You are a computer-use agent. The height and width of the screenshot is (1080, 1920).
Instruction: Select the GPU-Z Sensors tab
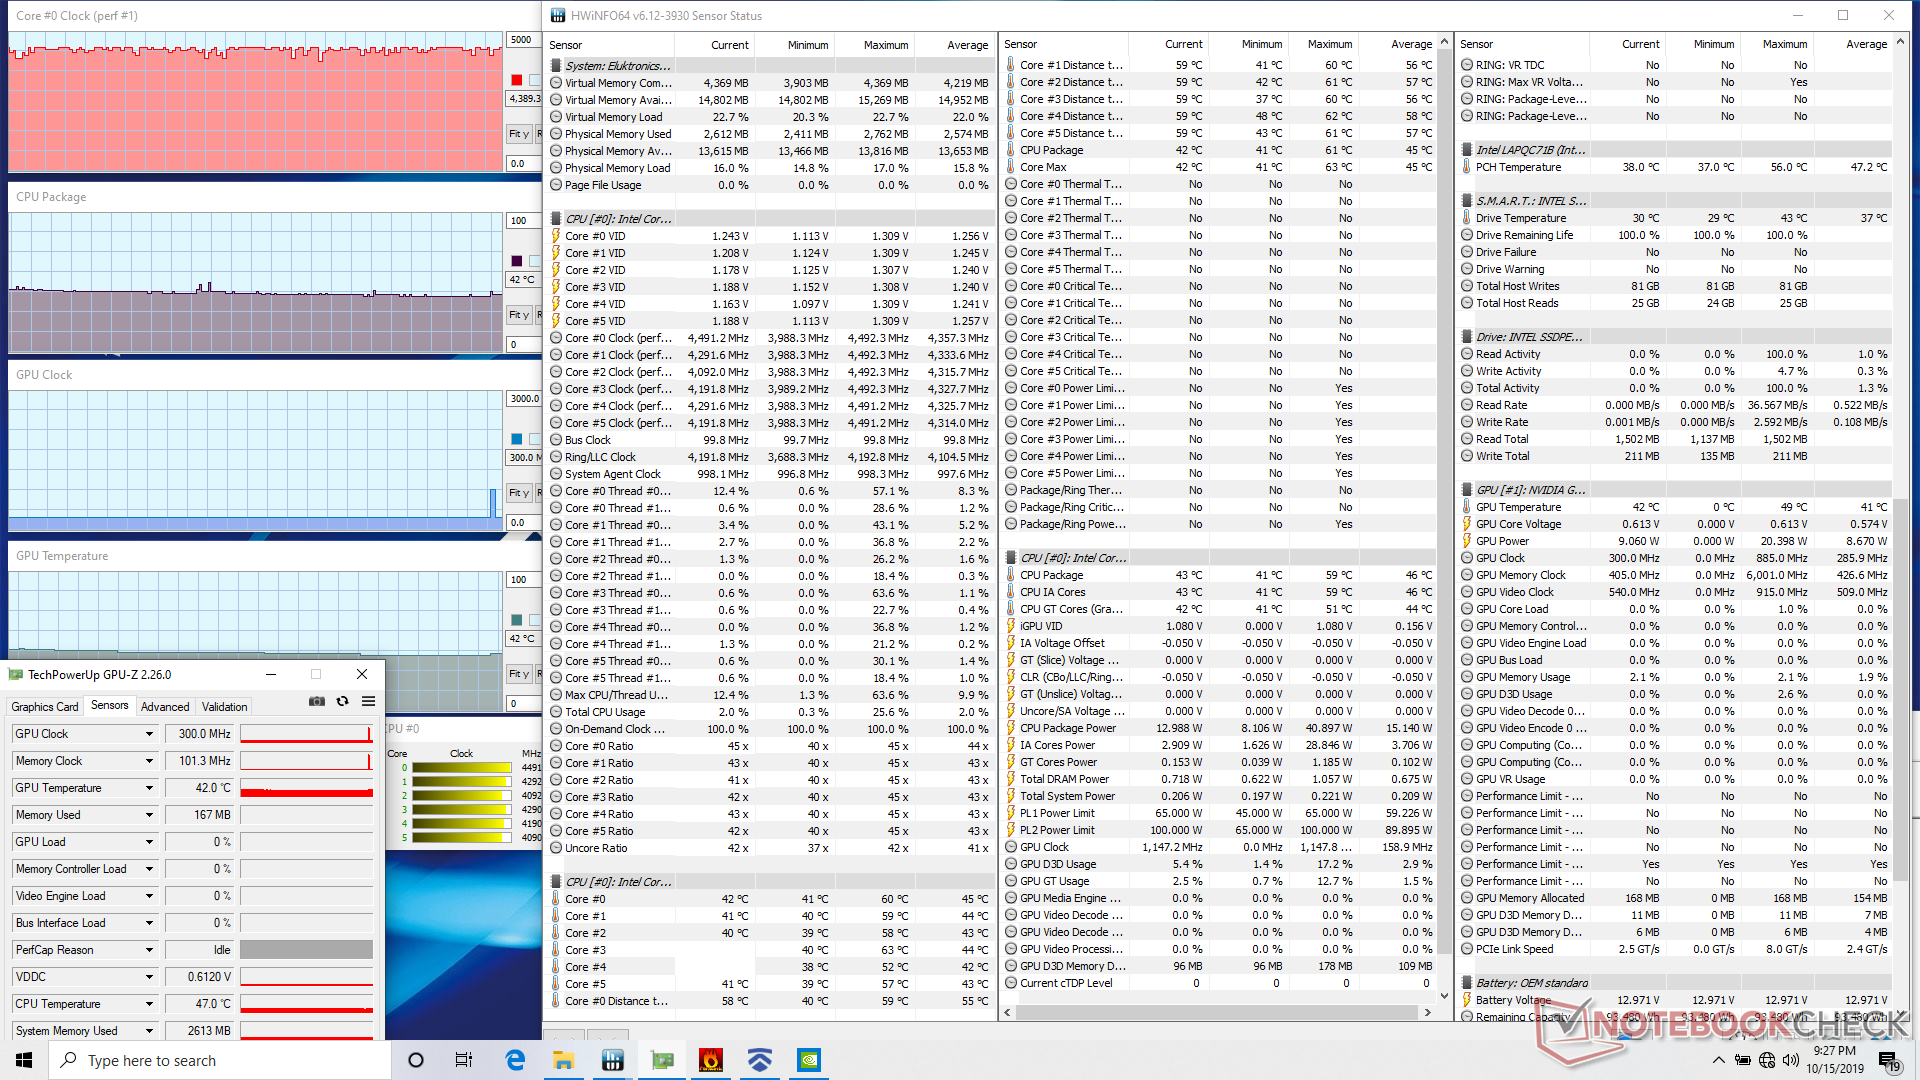pos(110,705)
